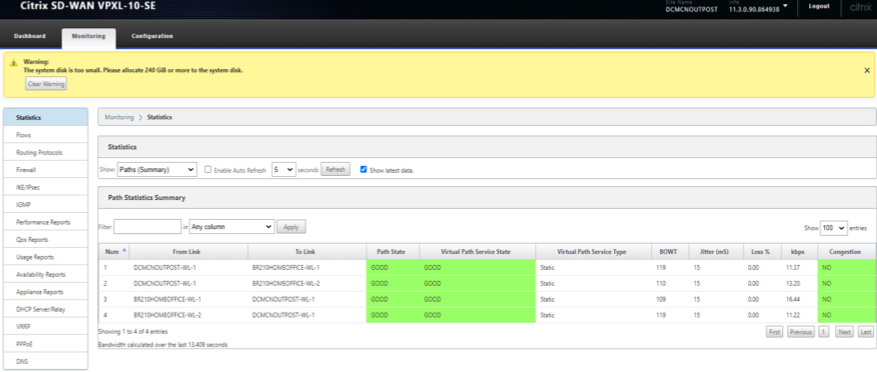The width and height of the screenshot is (877, 372).
Task: Open Appliance Reports in the sidebar
Action: [x=45, y=292]
